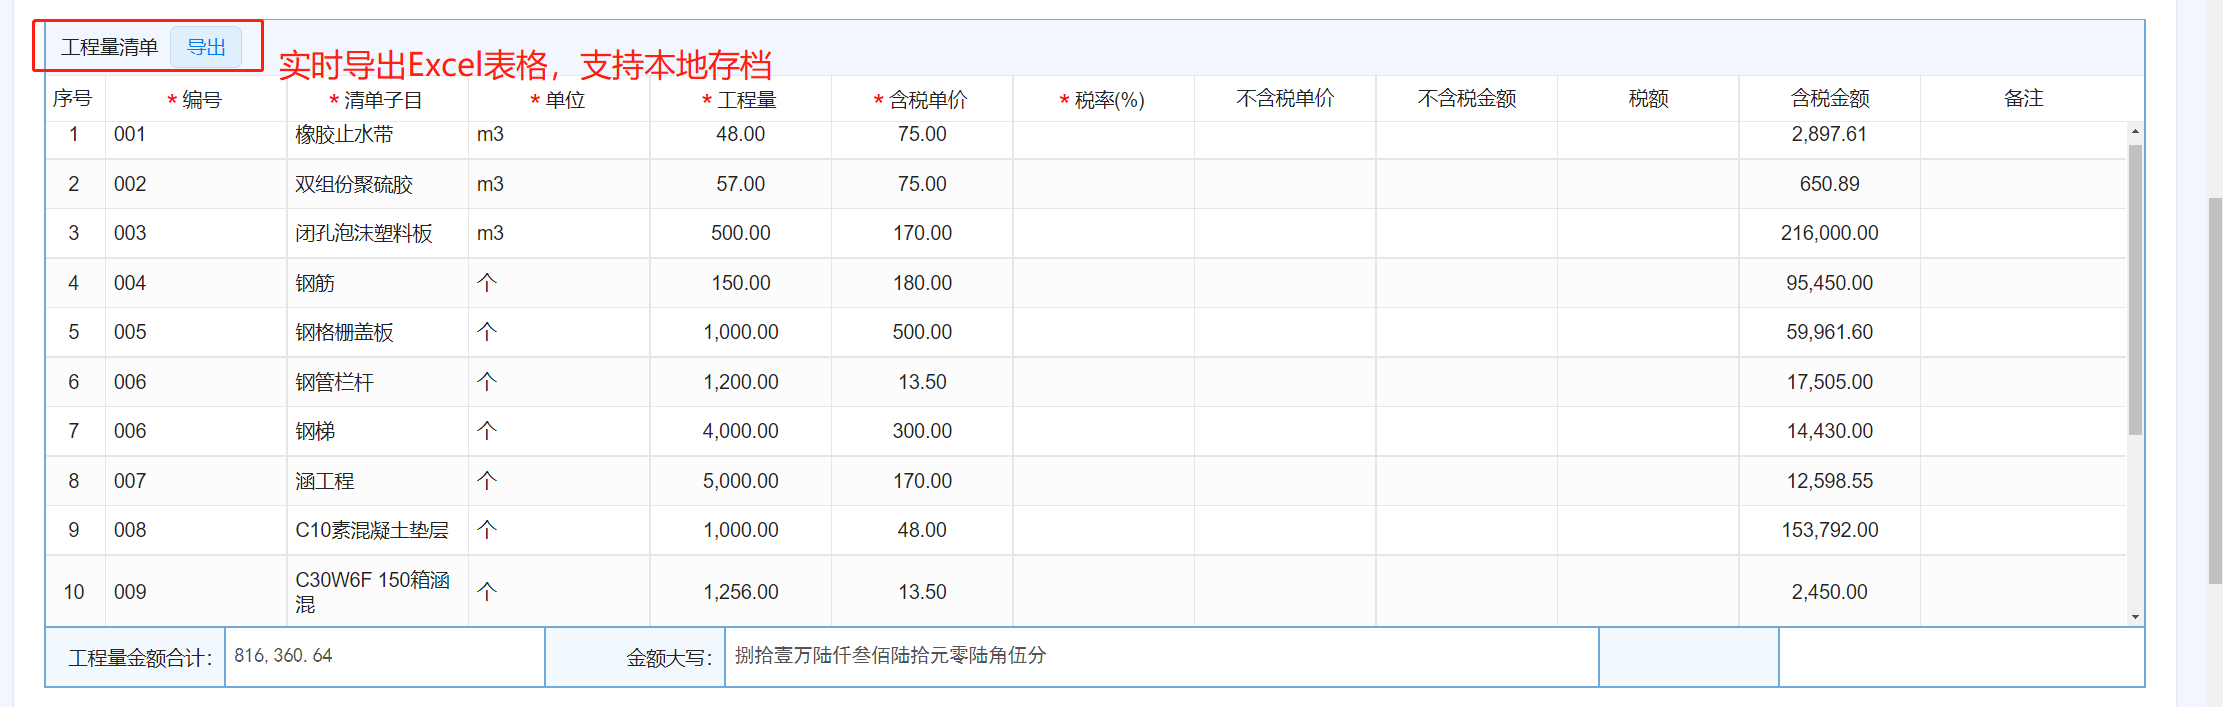Click the 5,000.00 quantity cell
This screenshot has width=2223, height=707.
[740, 481]
